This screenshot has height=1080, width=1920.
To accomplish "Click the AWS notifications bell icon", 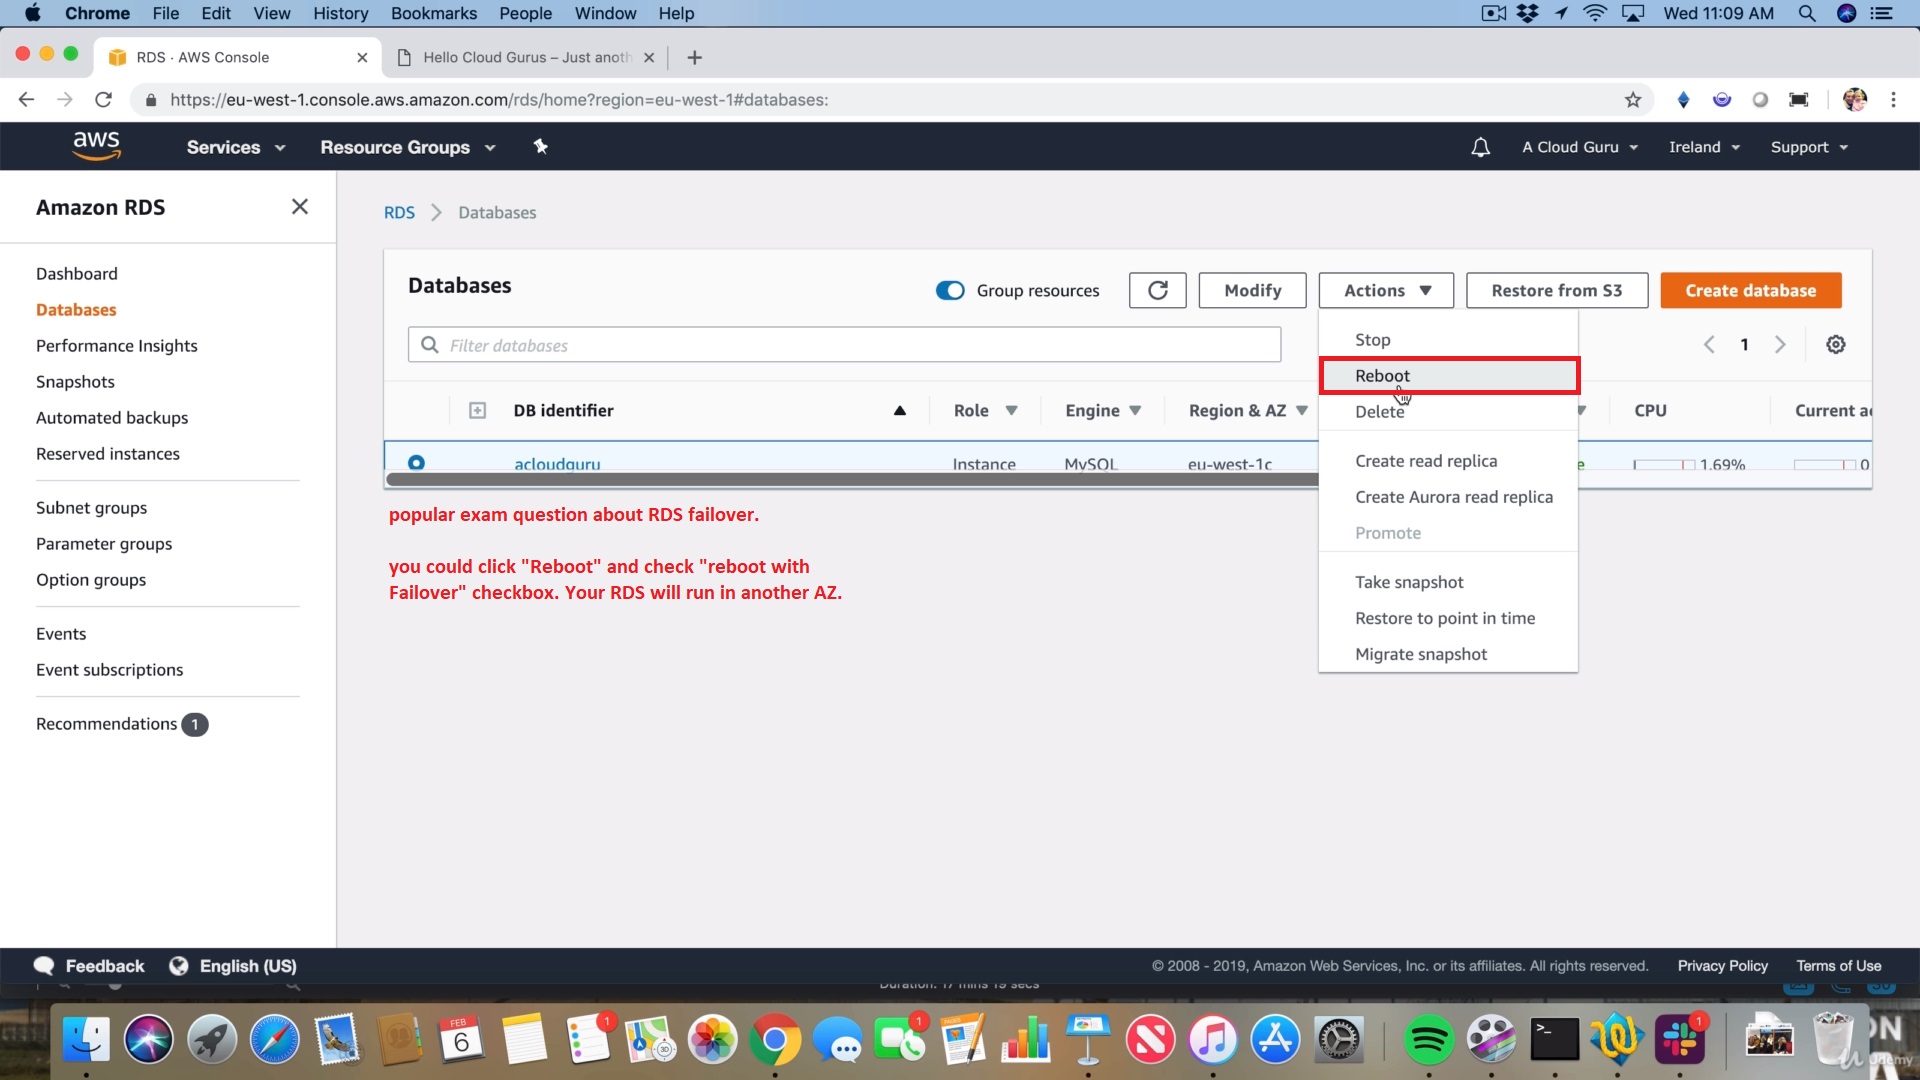I will 1480,147.
